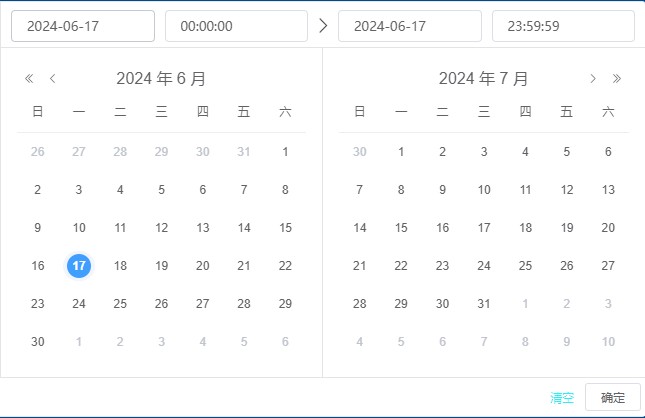Select July 10 in right calendar
The height and width of the screenshot is (418, 645).
(x=484, y=190)
